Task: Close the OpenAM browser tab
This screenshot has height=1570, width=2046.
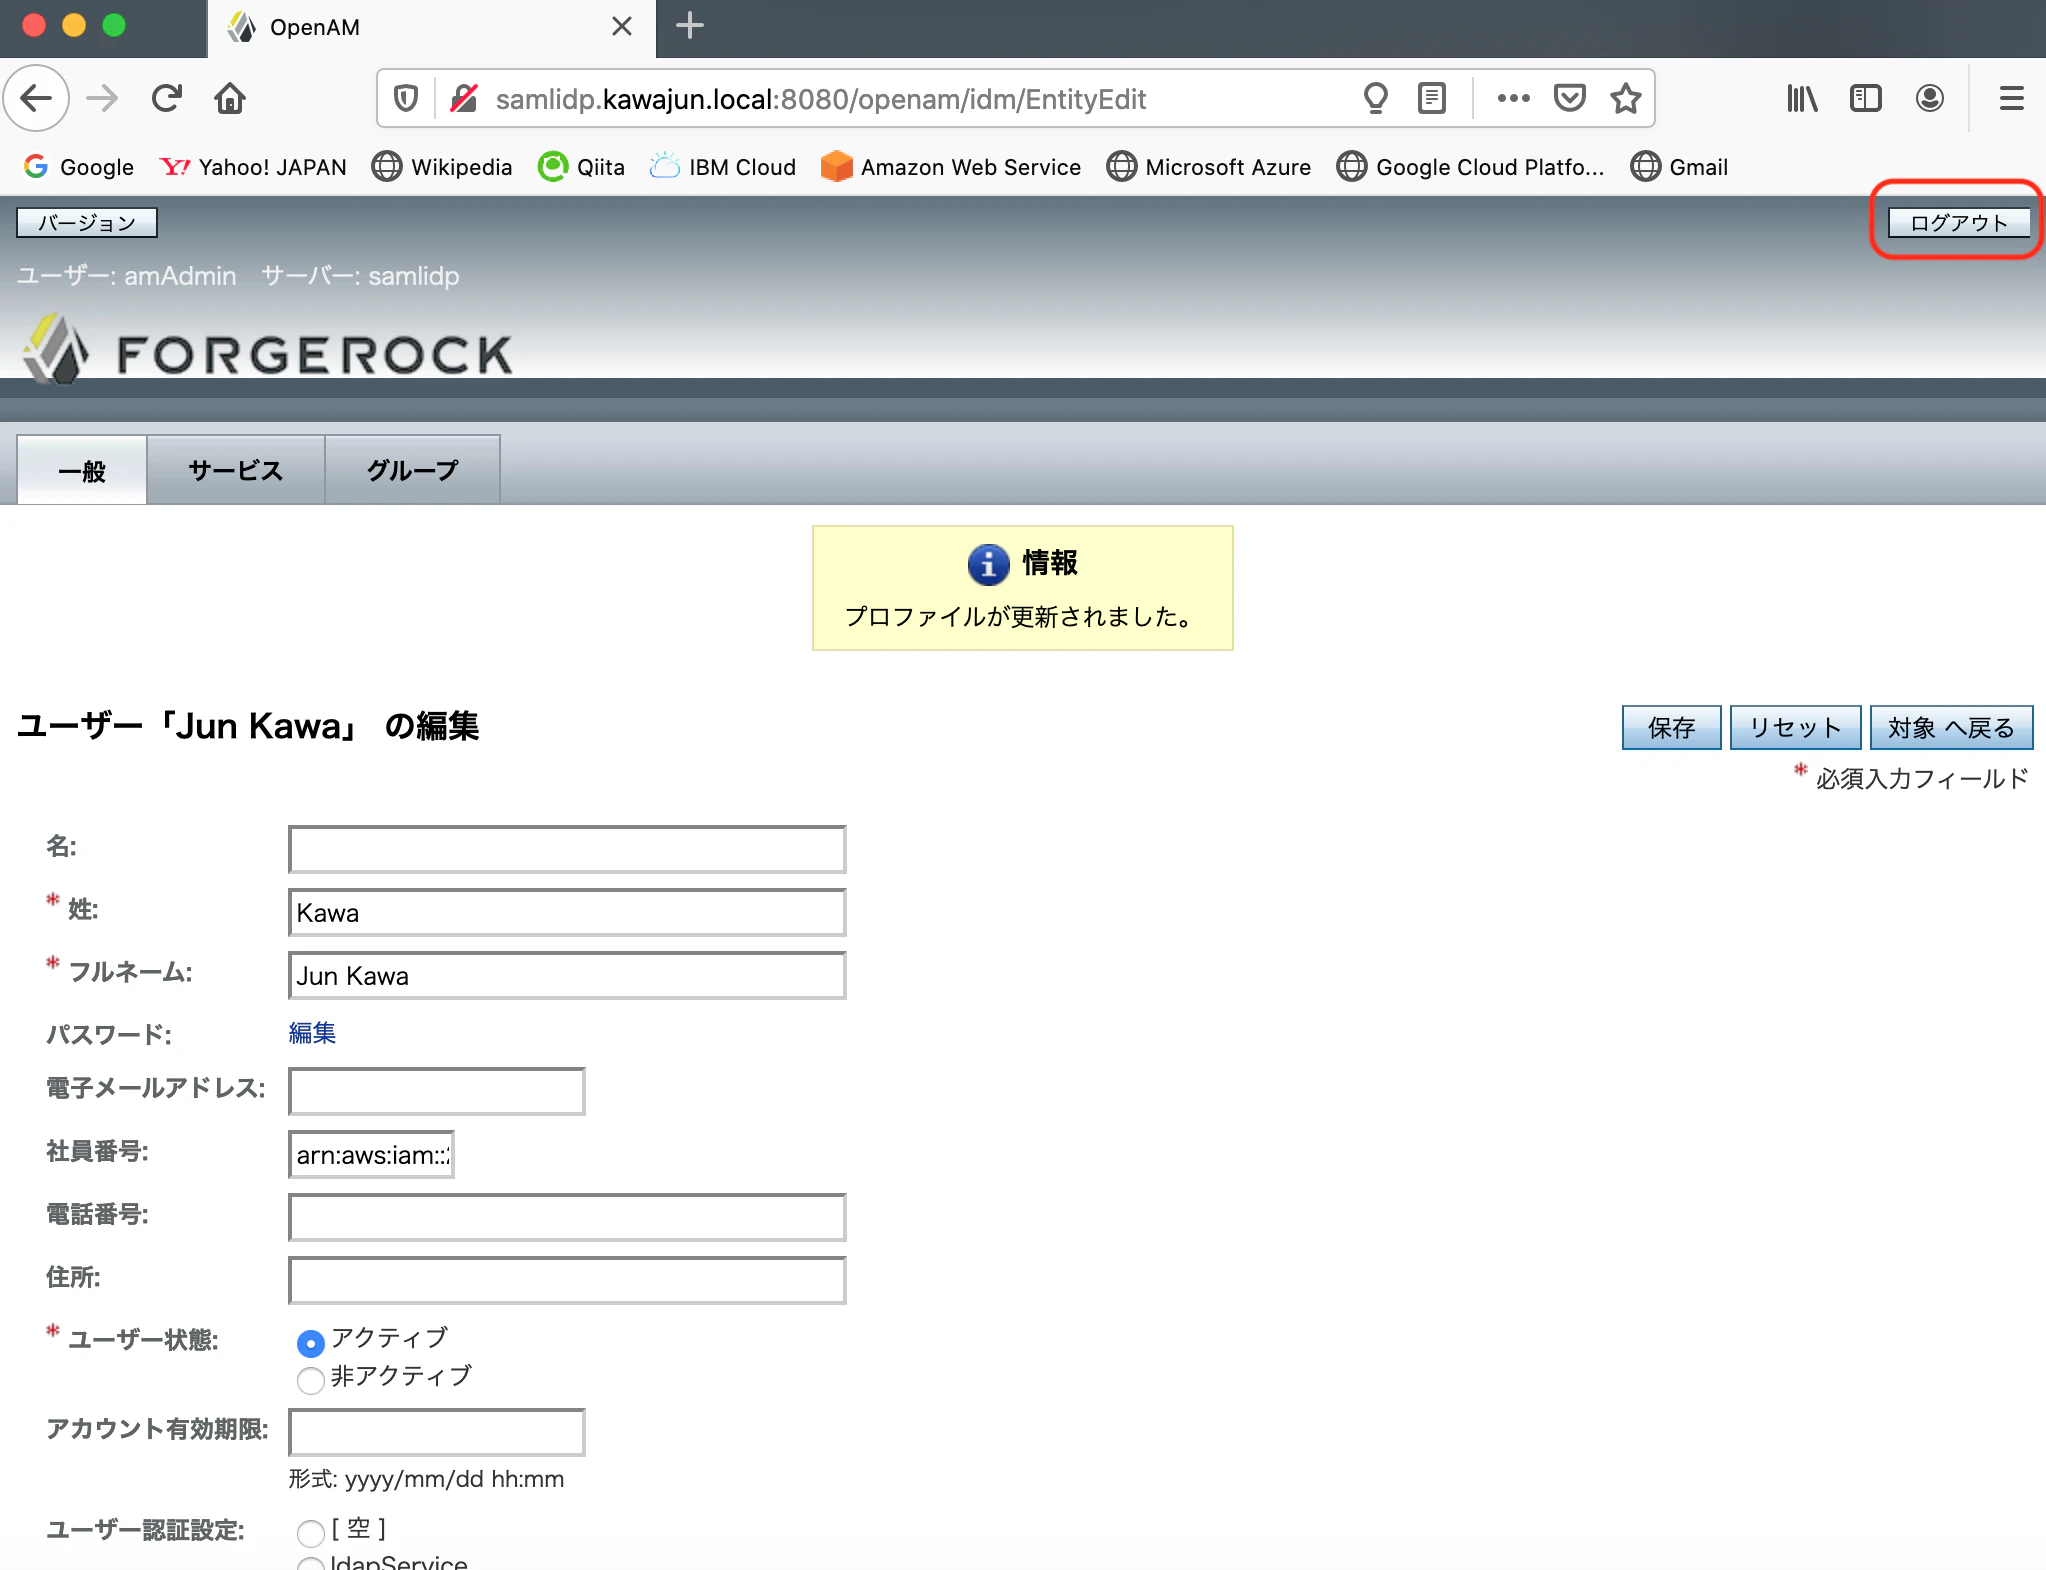Action: click(x=622, y=26)
